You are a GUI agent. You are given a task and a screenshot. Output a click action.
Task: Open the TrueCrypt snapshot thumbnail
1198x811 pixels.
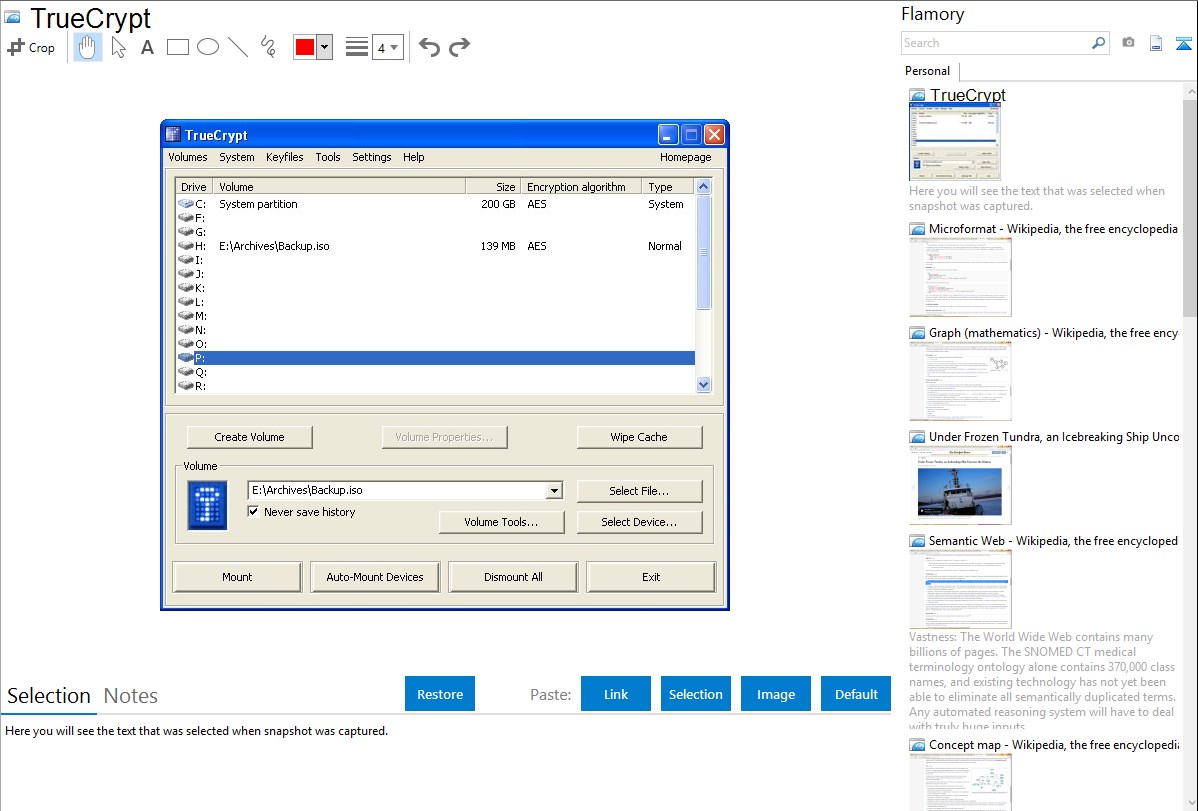954,141
